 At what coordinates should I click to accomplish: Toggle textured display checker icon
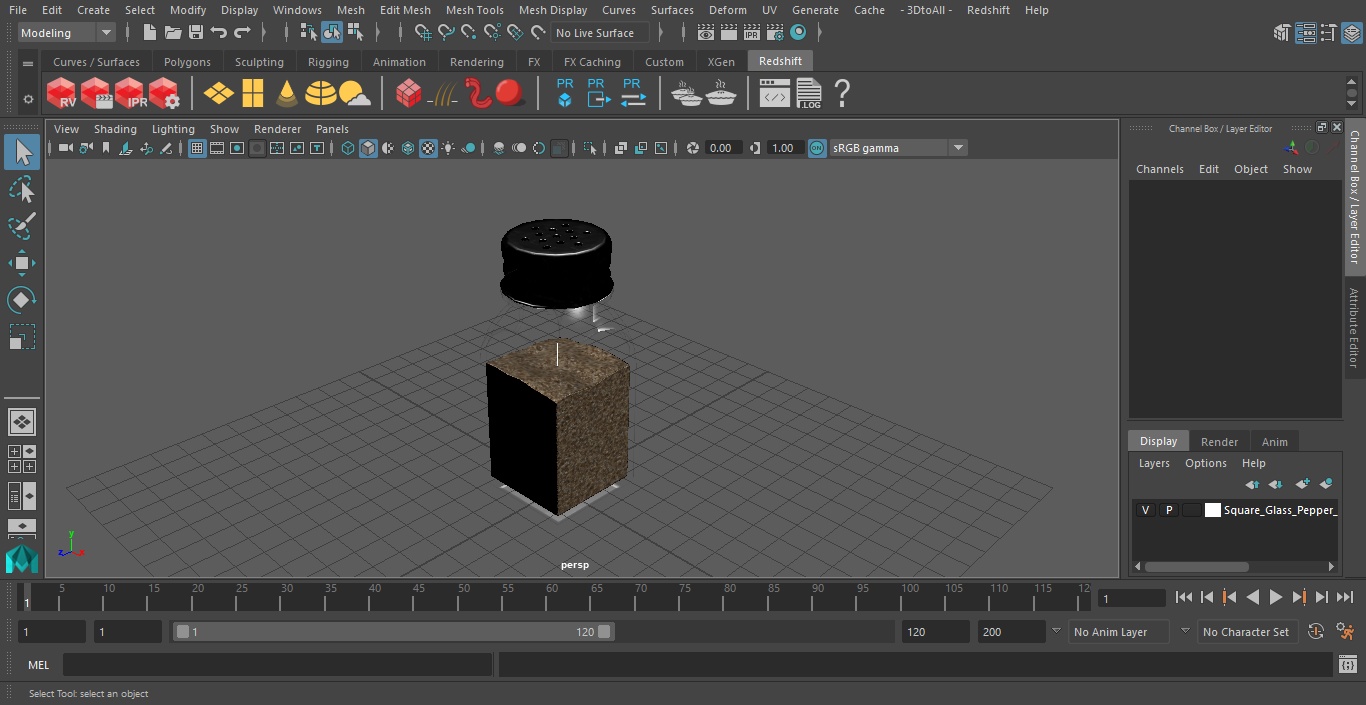pos(428,148)
